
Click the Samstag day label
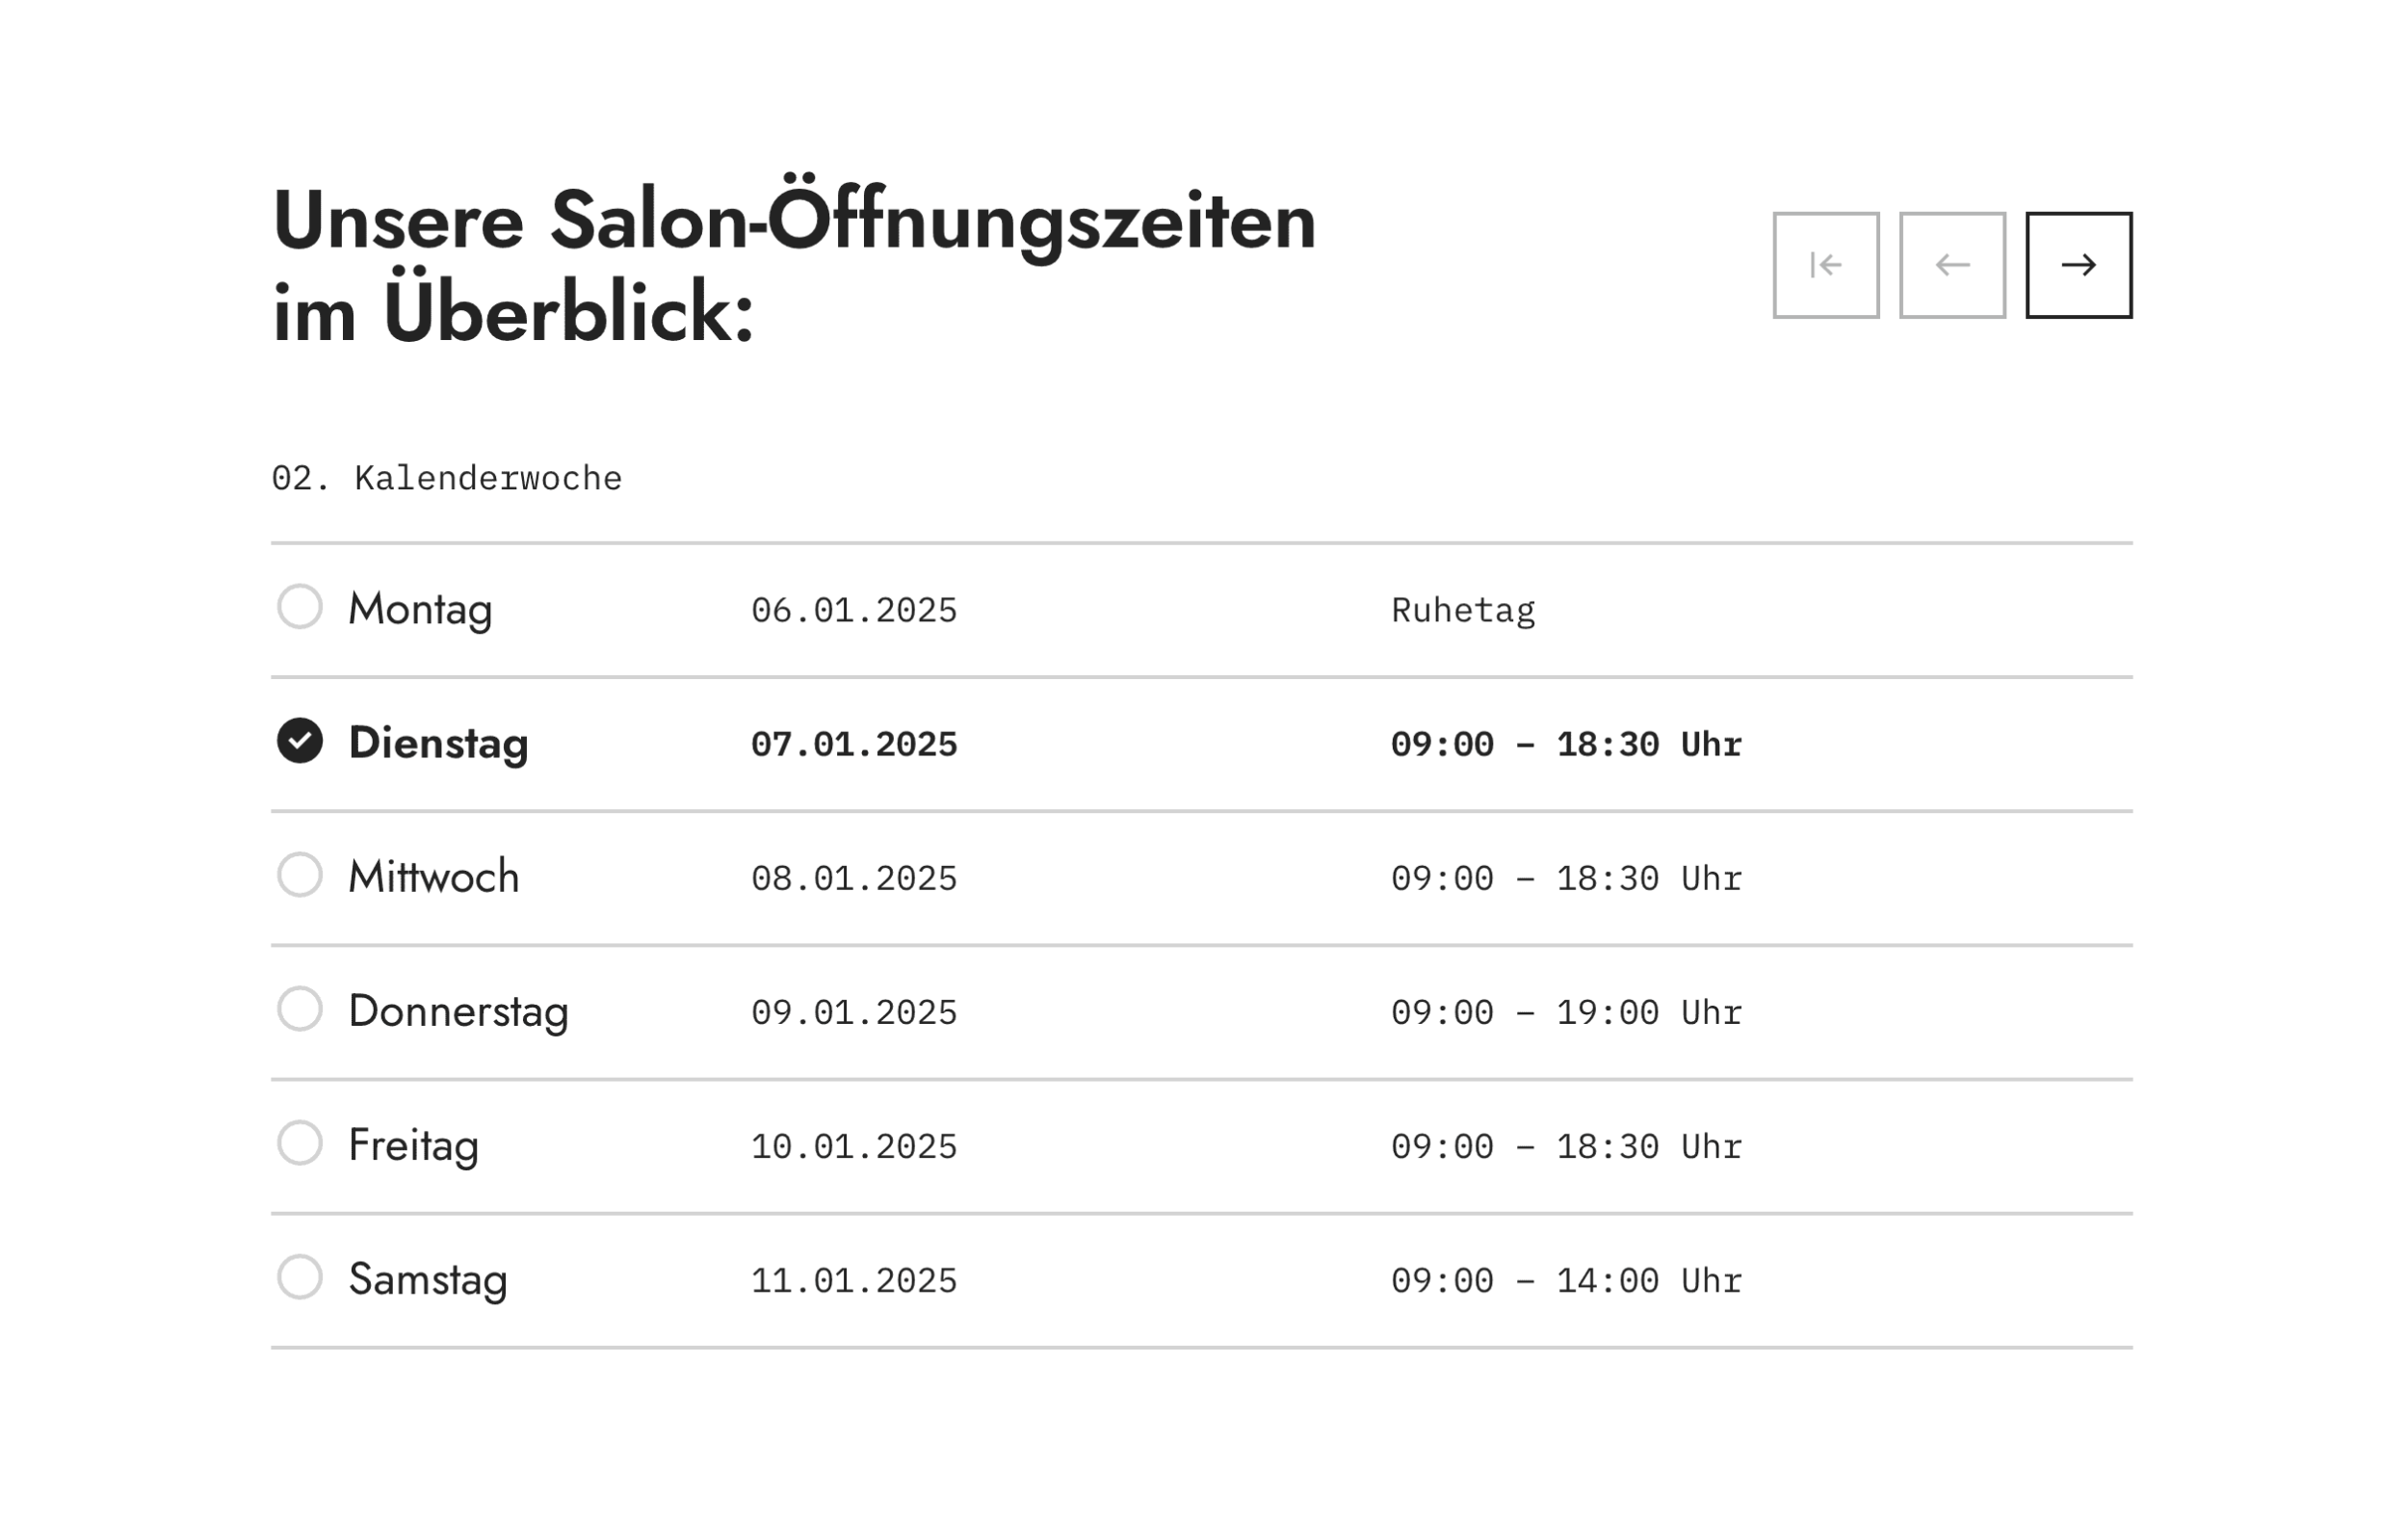[428, 1280]
